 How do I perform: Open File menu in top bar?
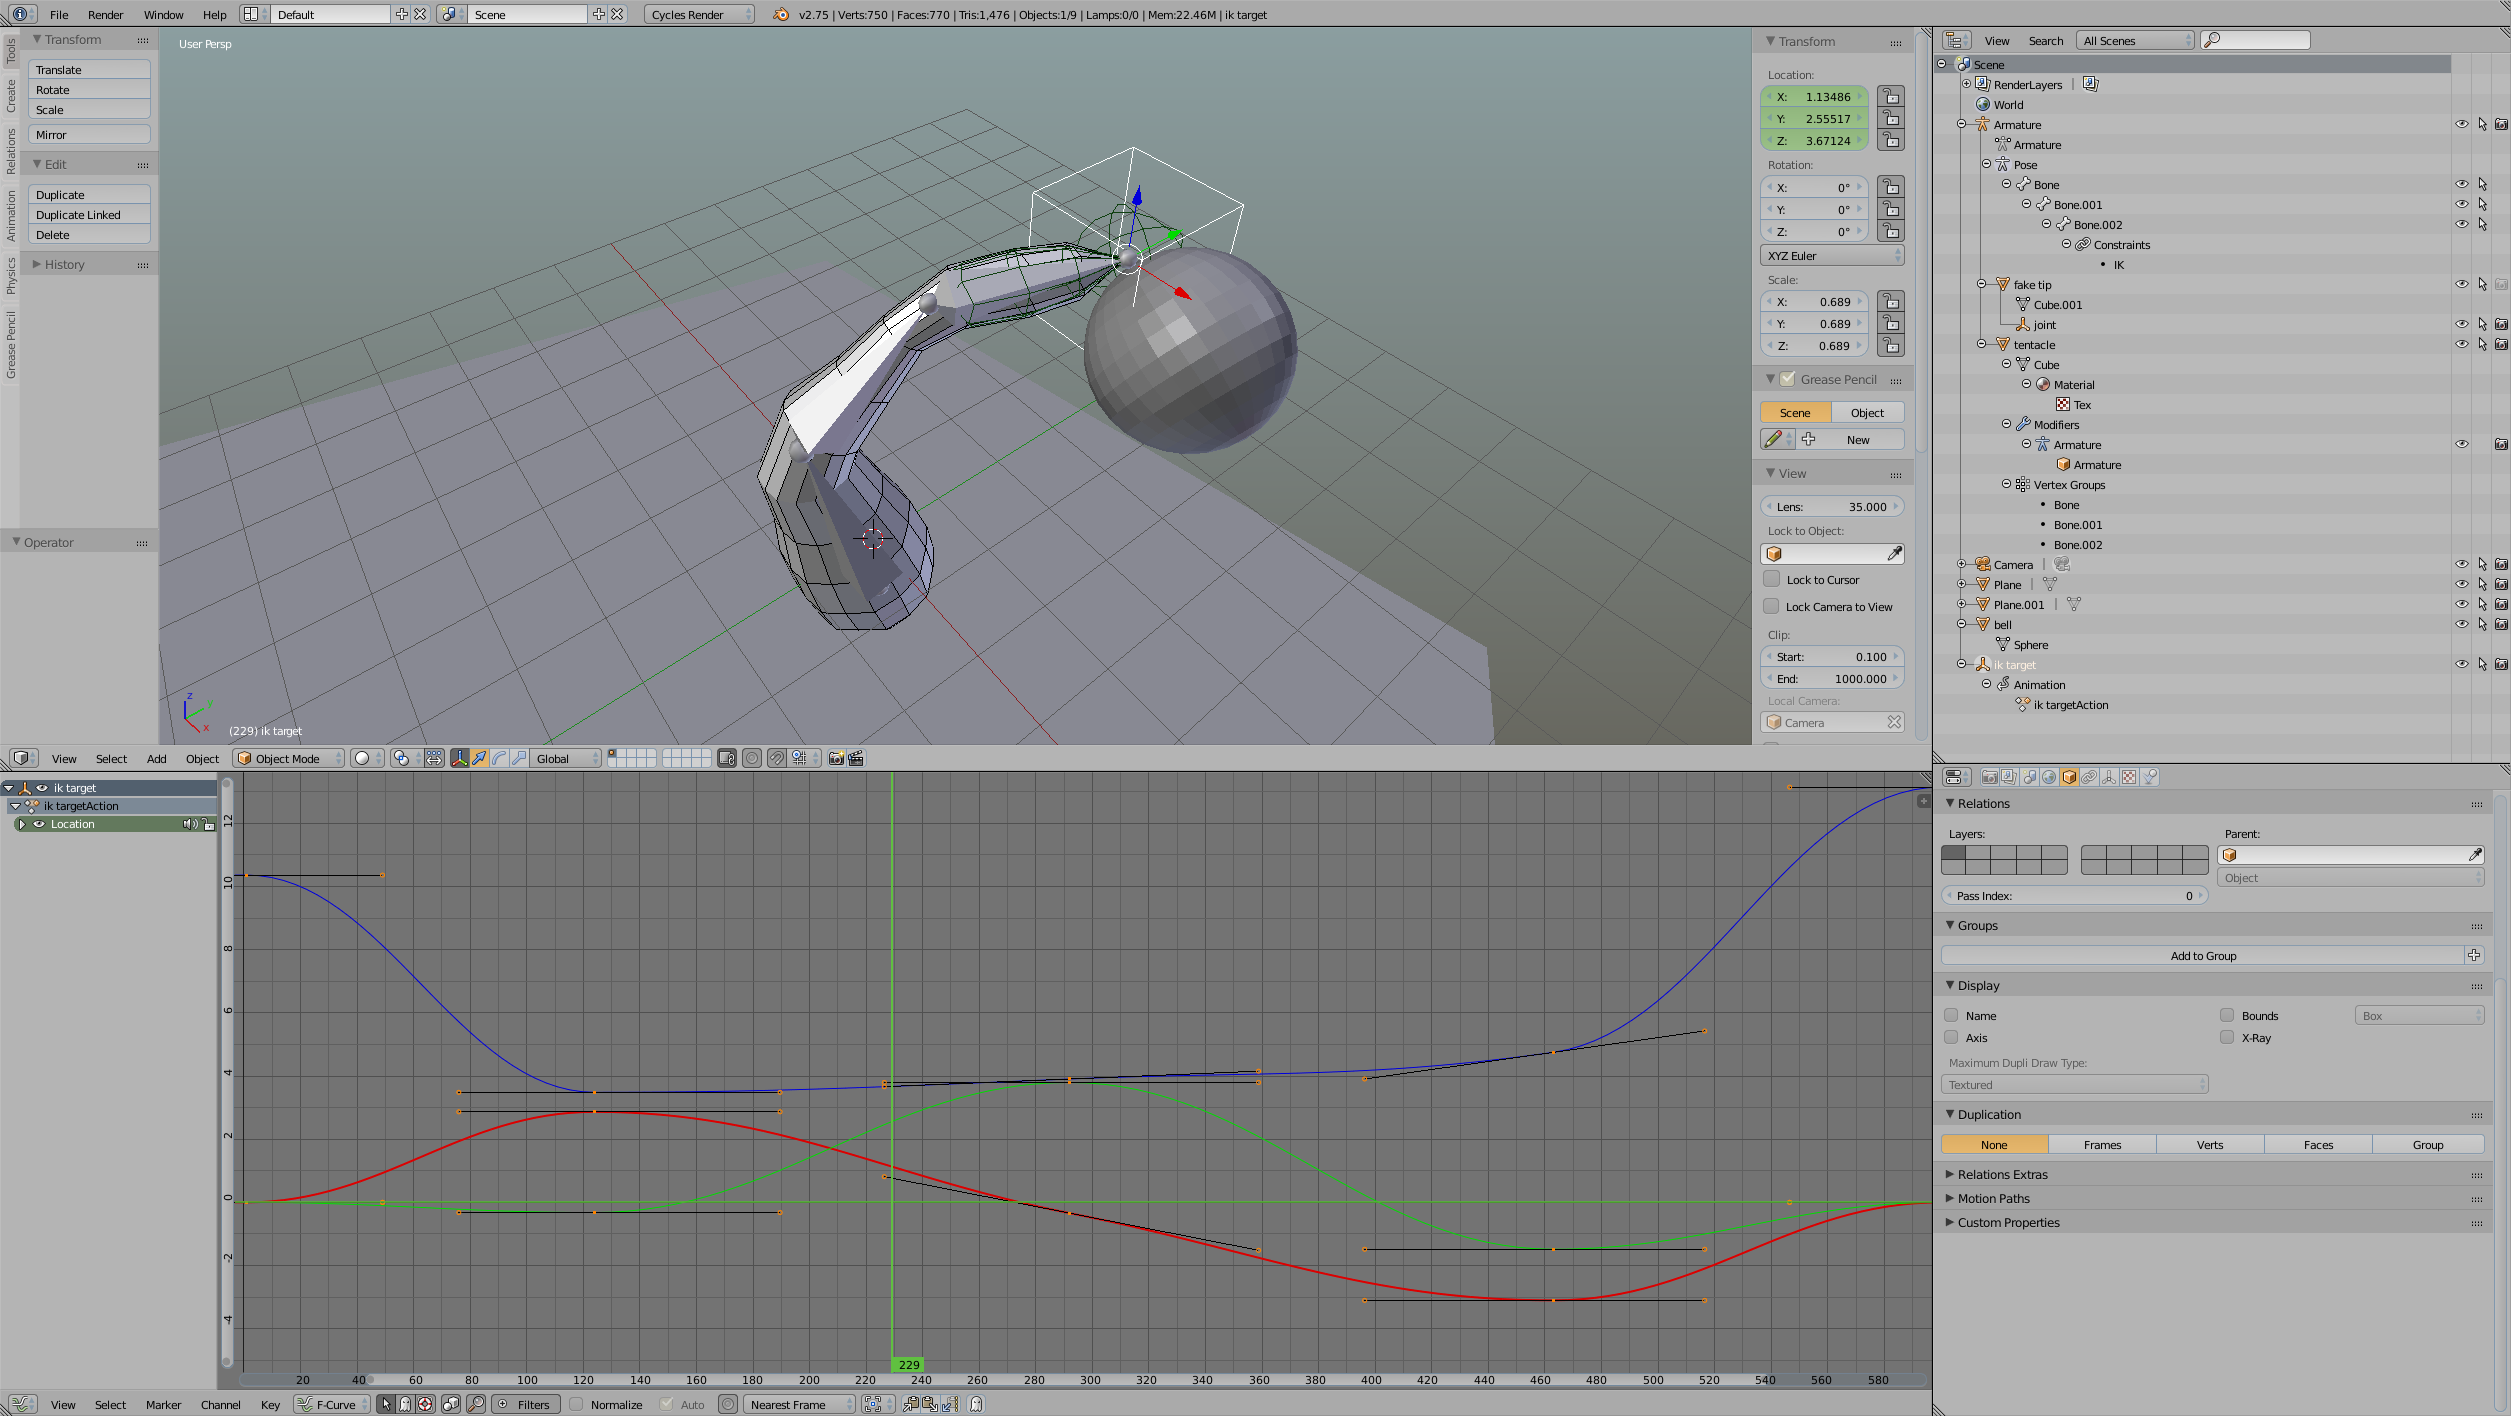tap(59, 14)
